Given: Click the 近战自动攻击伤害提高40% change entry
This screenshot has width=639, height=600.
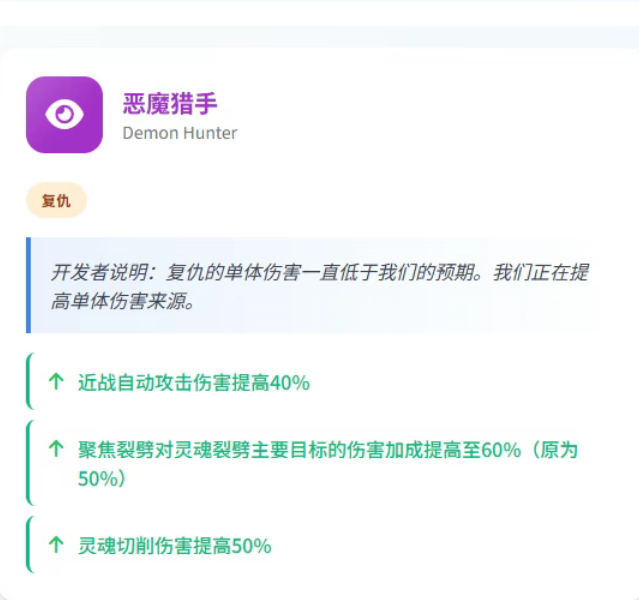Looking at the screenshot, I should click(194, 383).
